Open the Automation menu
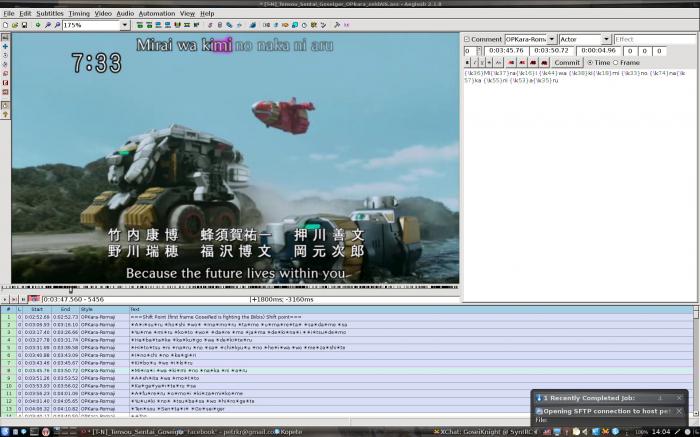Image resolution: width=700 pixels, height=437 pixels. click(x=157, y=13)
